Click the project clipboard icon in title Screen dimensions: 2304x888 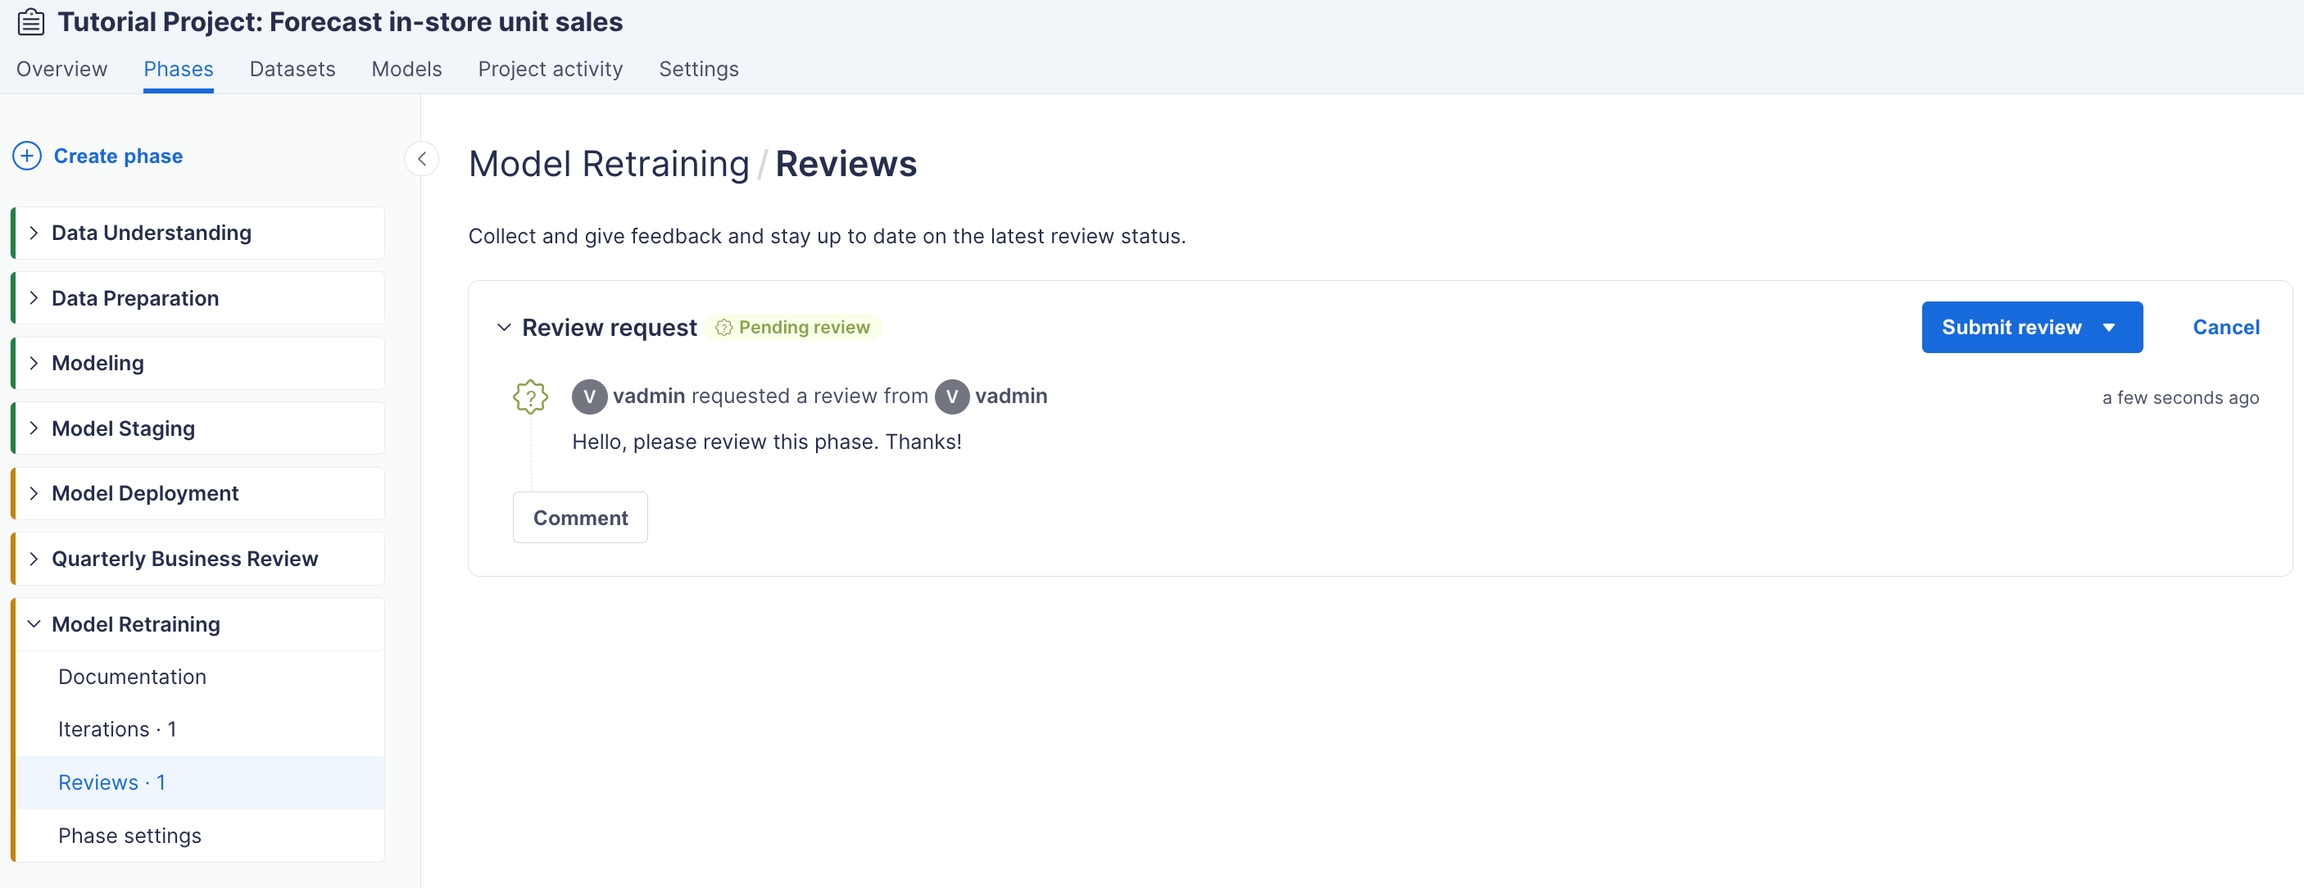point(31,22)
